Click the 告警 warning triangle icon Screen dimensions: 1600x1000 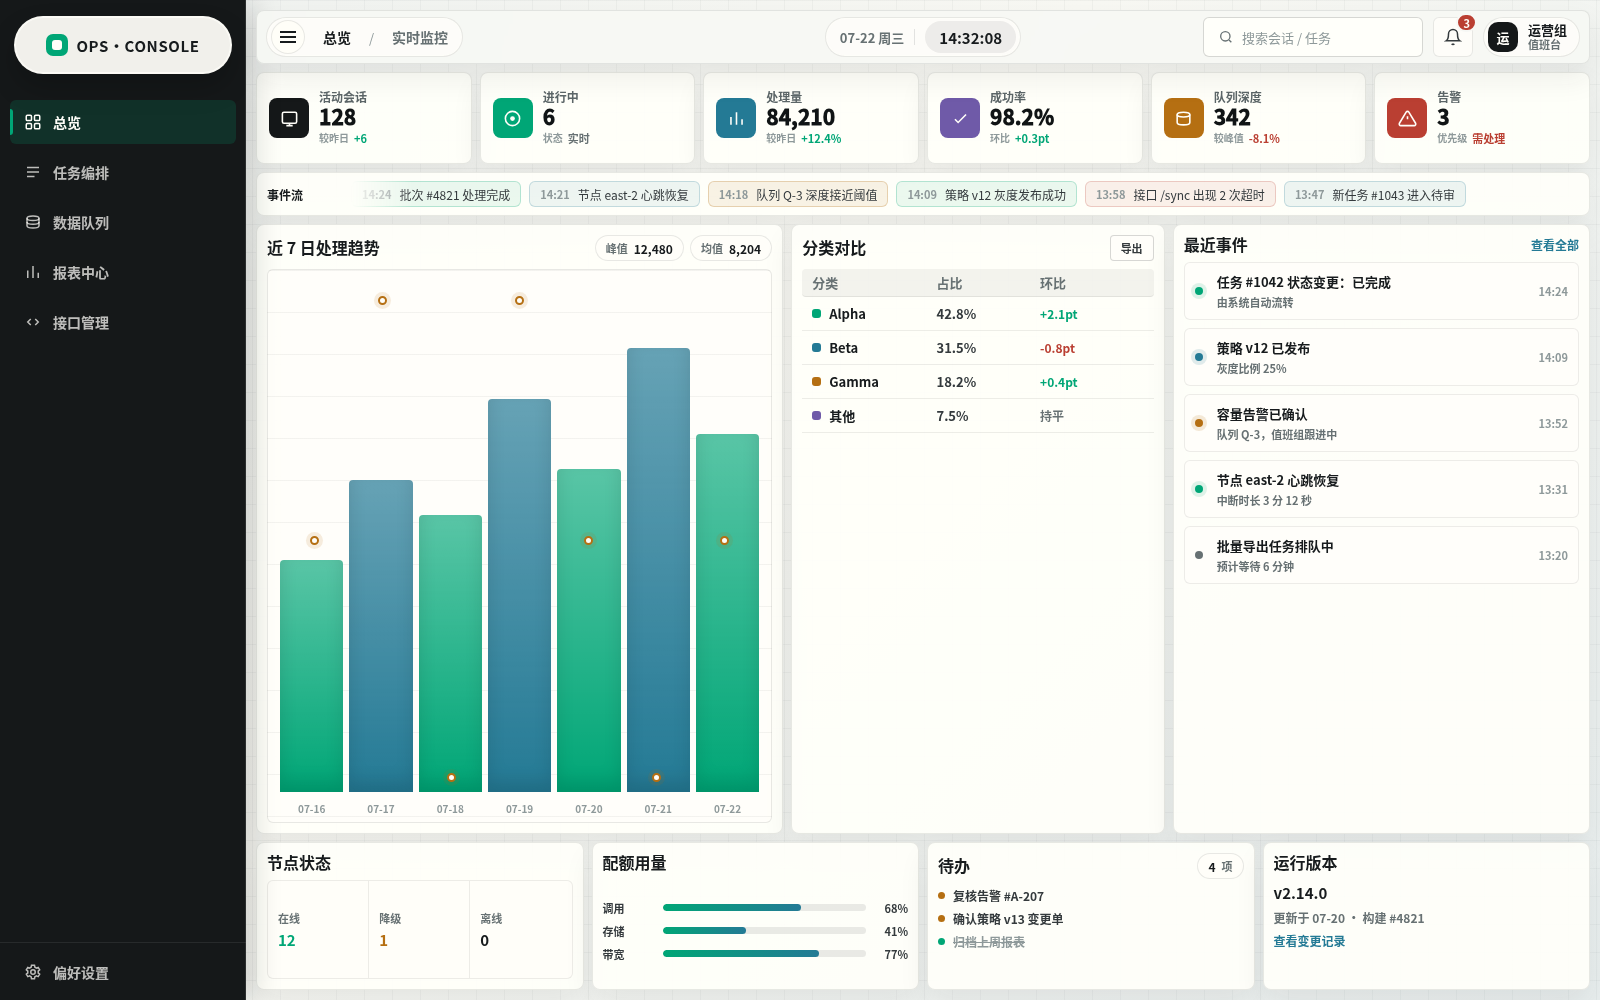1407,118
